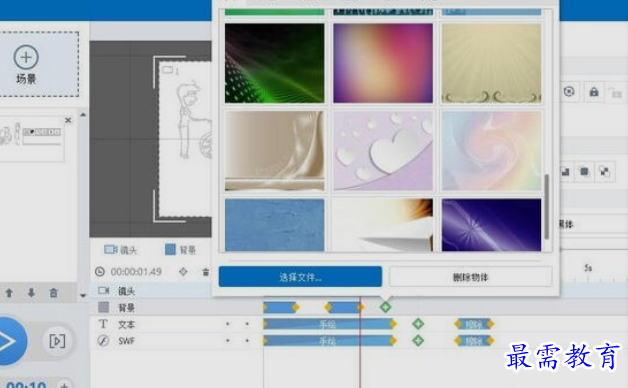The image size is (628, 388).
Task: Select the 手绘 animation bar on the 文本 track
Action: point(328,324)
